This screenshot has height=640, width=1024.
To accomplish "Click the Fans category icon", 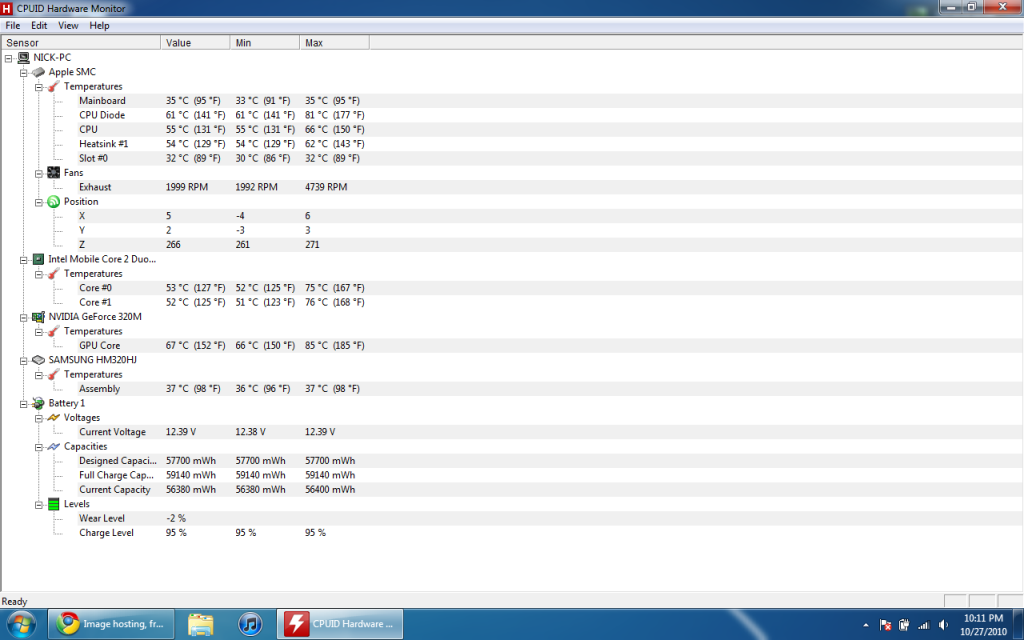I will pyautogui.click(x=54, y=172).
